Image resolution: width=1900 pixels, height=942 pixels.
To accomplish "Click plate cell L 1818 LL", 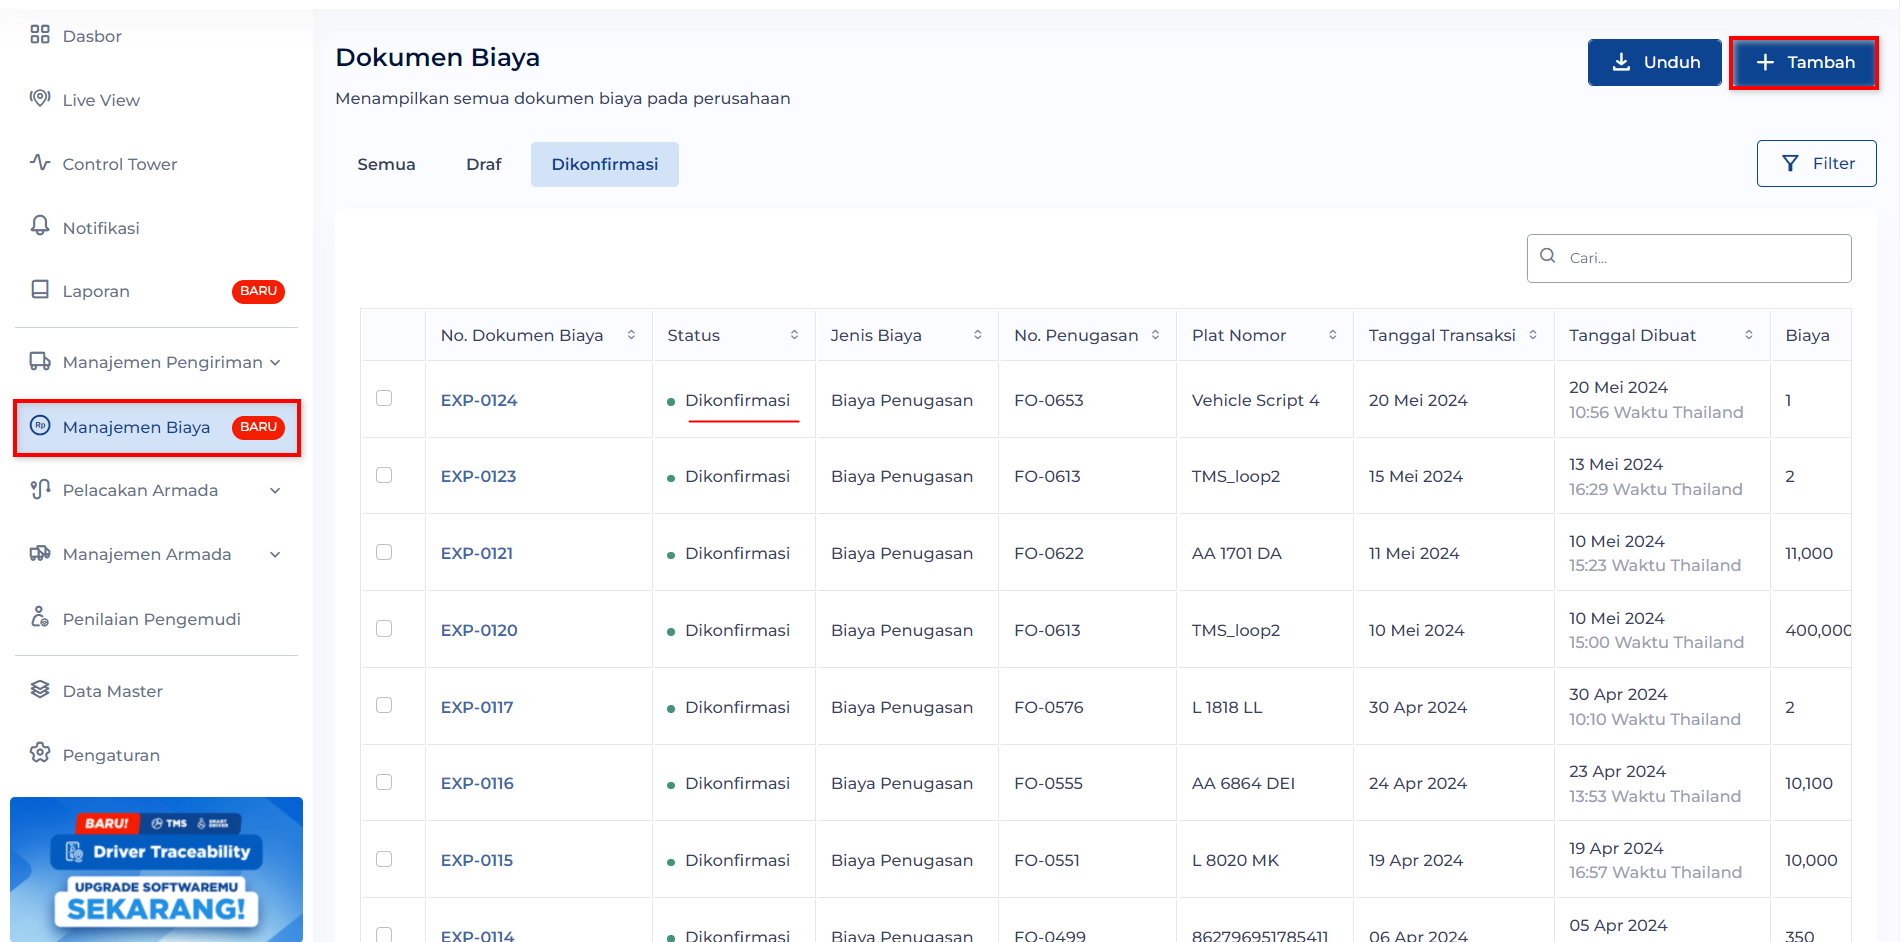I will (x=1227, y=707).
